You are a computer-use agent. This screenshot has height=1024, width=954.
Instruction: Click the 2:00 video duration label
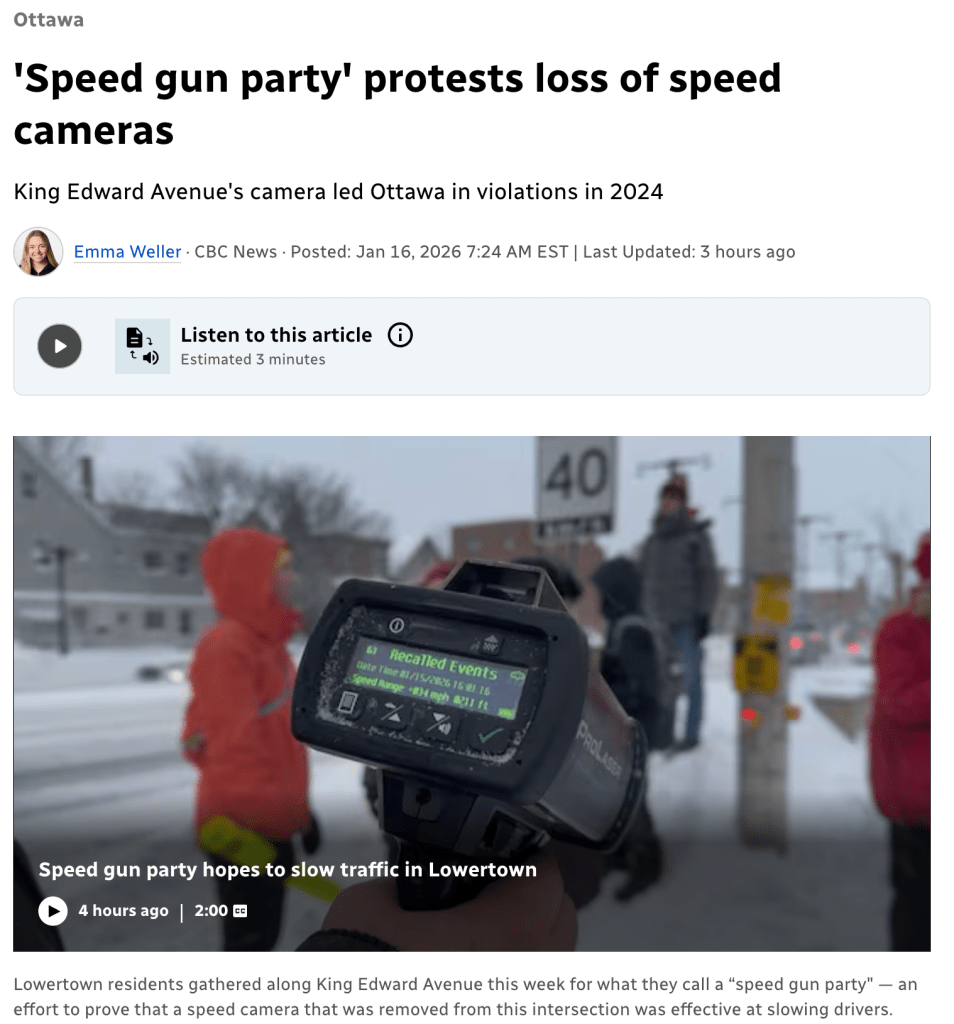pos(211,910)
